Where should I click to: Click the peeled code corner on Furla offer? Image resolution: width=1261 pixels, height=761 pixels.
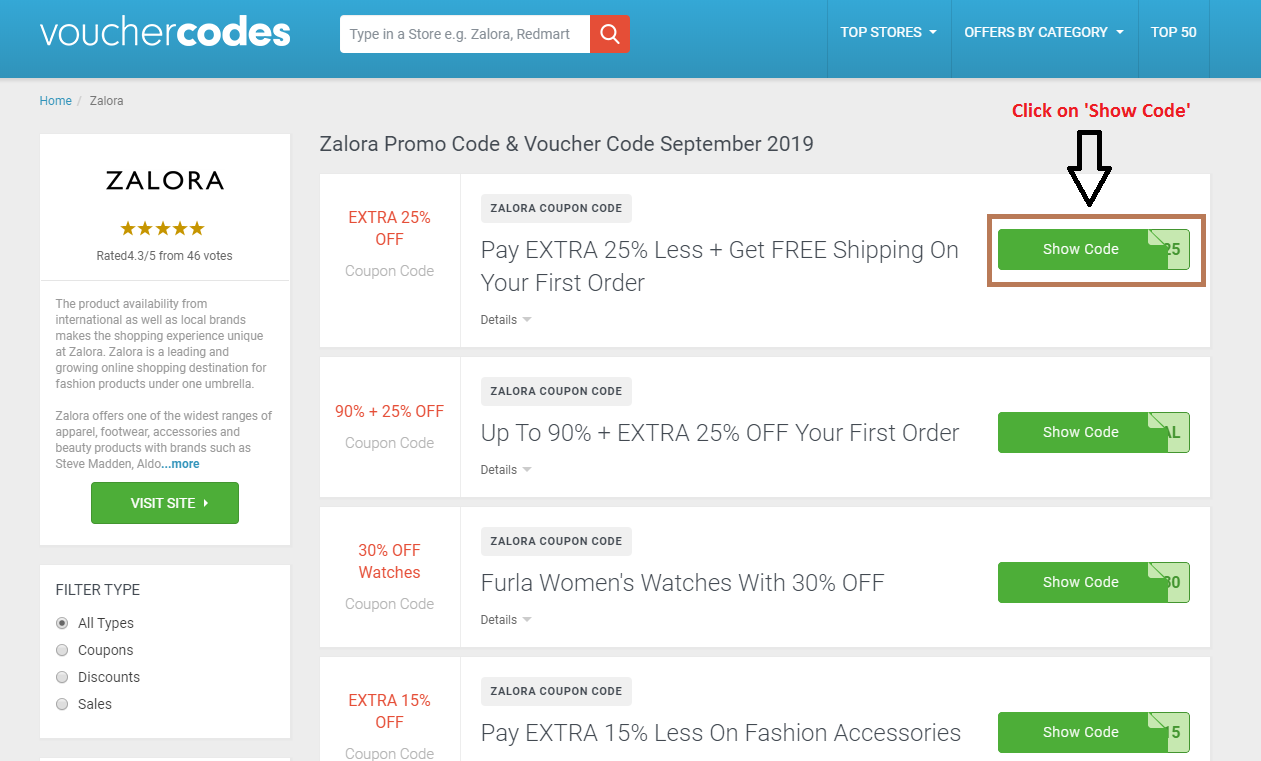click(x=1169, y=582)
